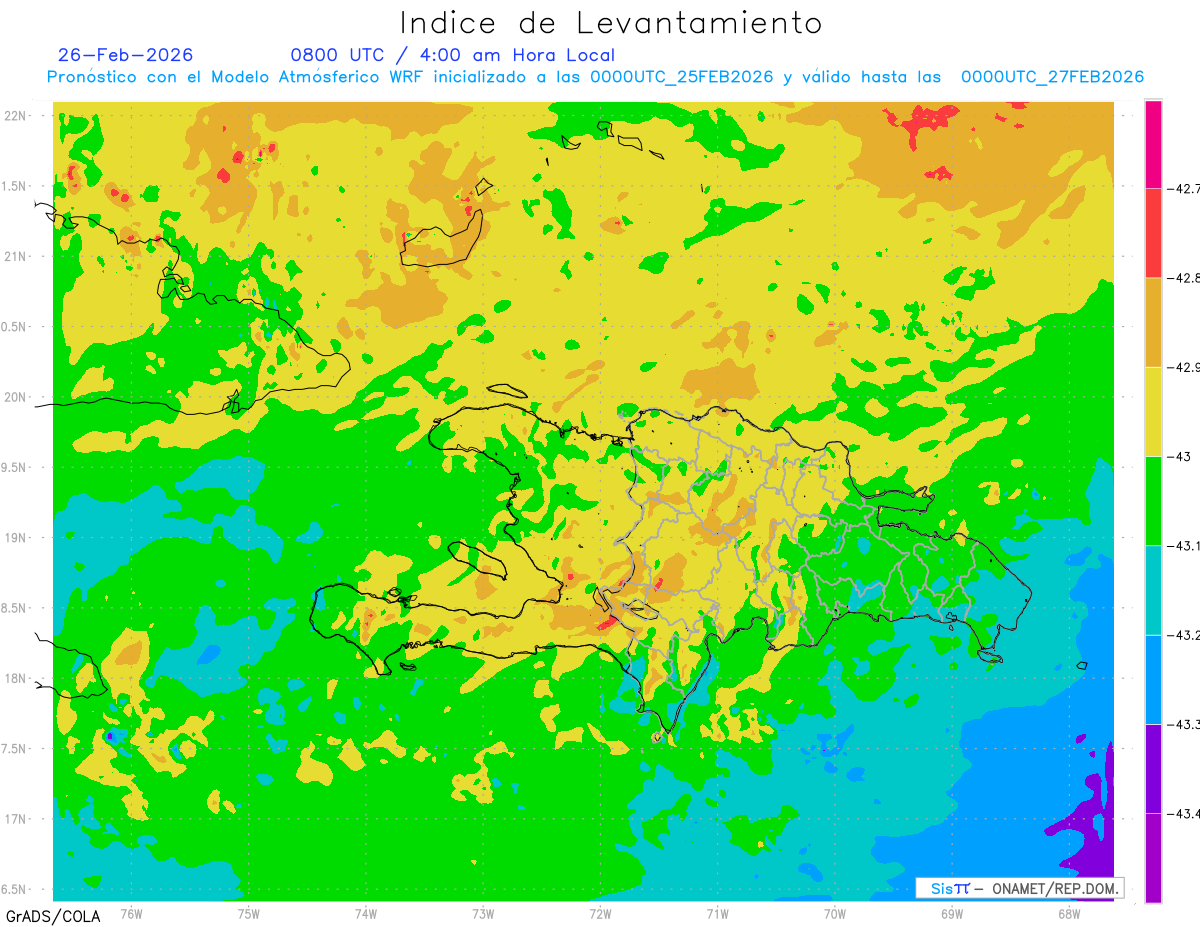
Task: Click the '19N' latitude label
Action: [x=16, y=537]
